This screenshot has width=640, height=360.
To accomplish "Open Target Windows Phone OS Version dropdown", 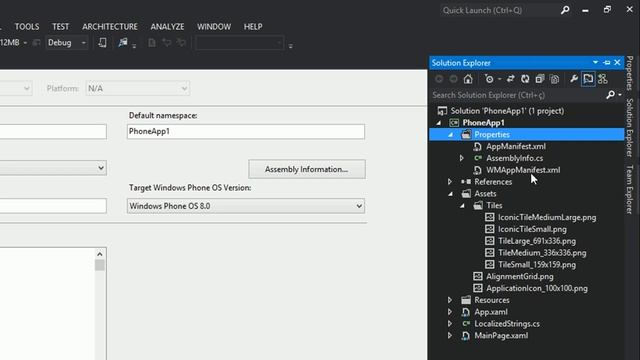I will click(x=246, y=206).
